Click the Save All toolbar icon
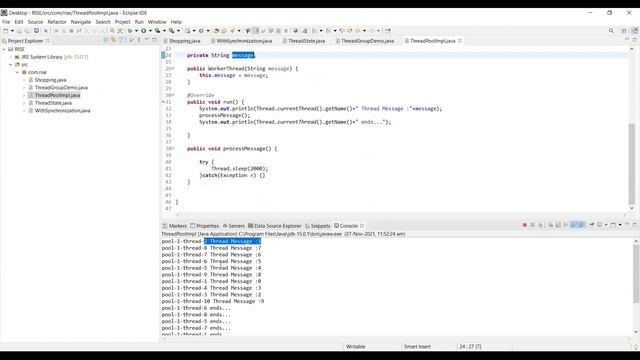 tap(27, 31)
